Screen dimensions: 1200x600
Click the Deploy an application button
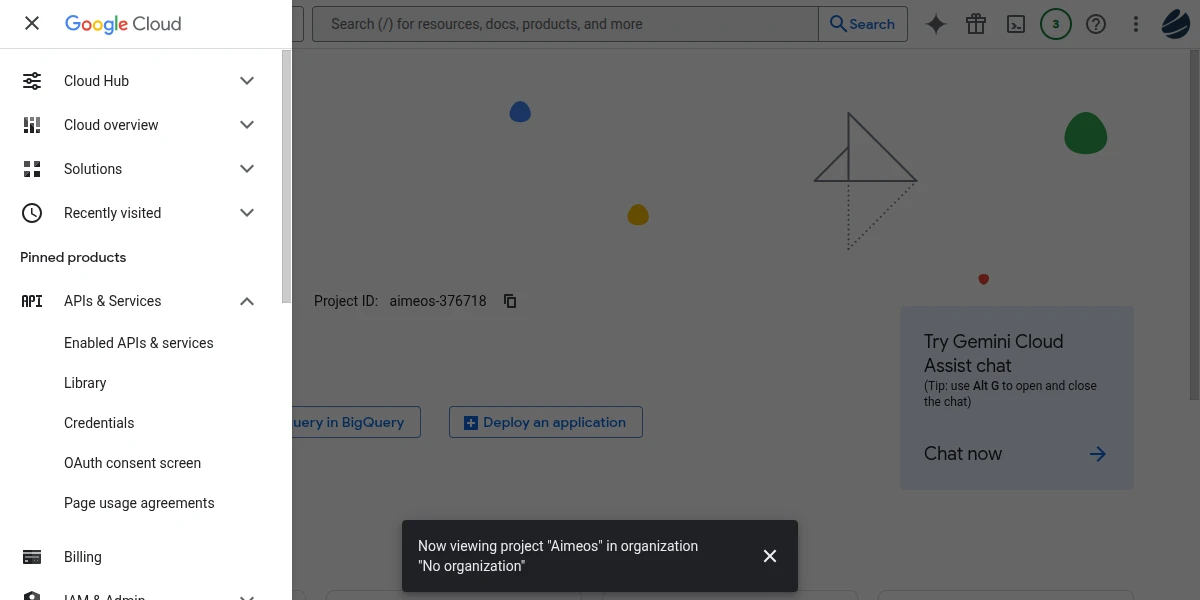point(545,422)
